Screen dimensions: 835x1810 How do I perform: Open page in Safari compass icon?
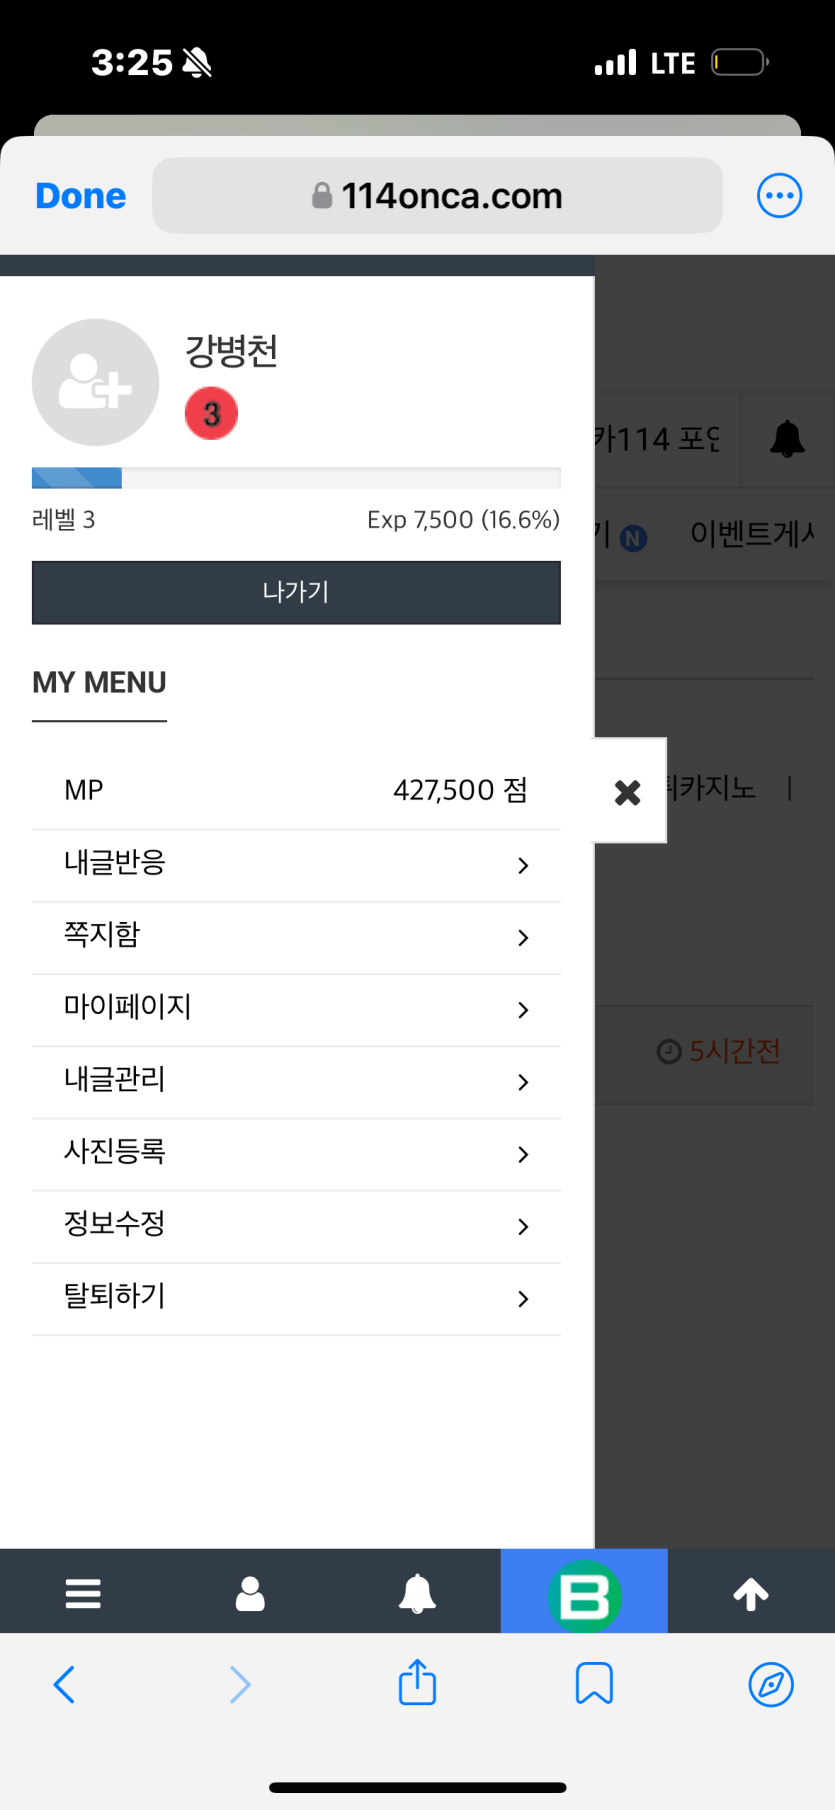(x=771, y=1684)
